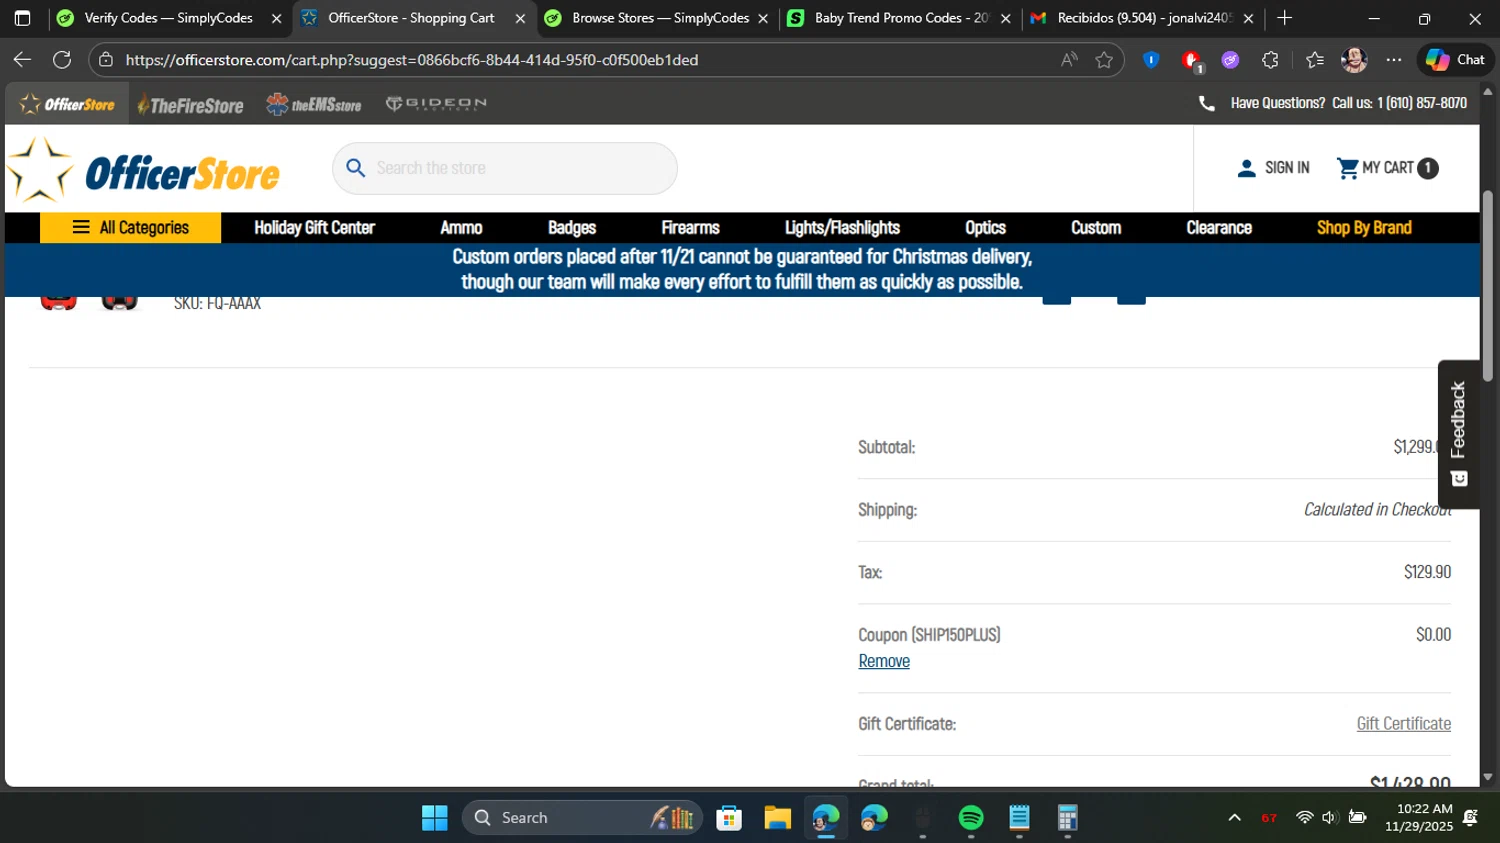Click the Gift Certificate link
Viewport: 1500px width, 843px height.
1403,723
